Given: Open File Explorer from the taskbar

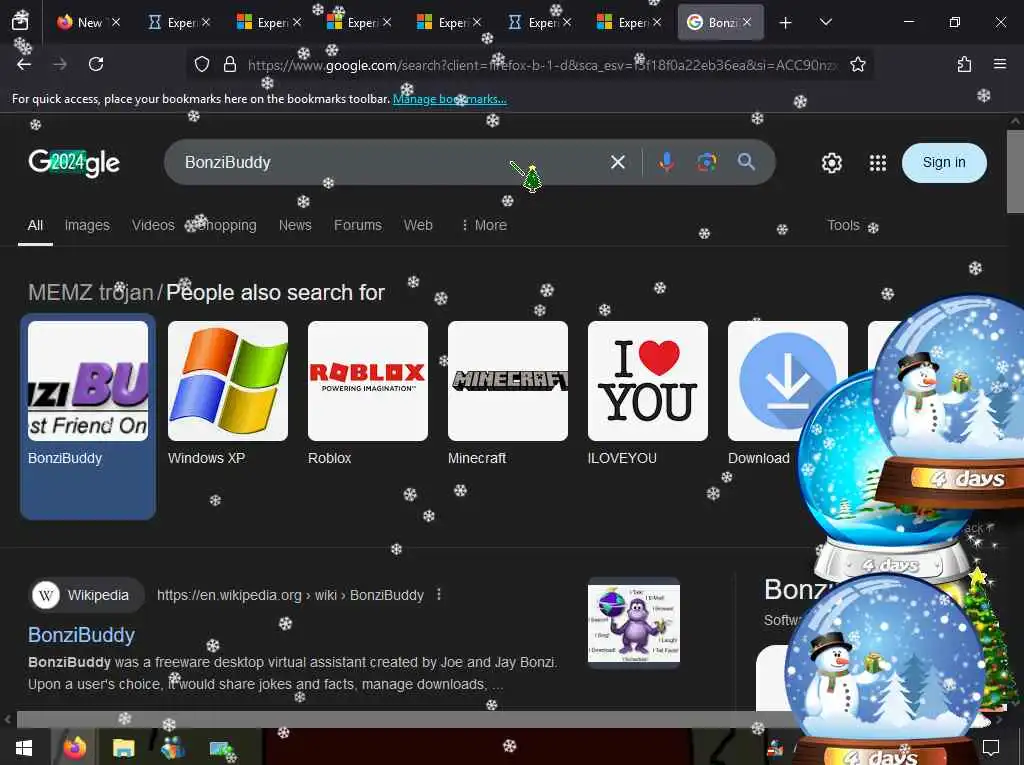Looking at the screenshot, I should coord(123,747).
